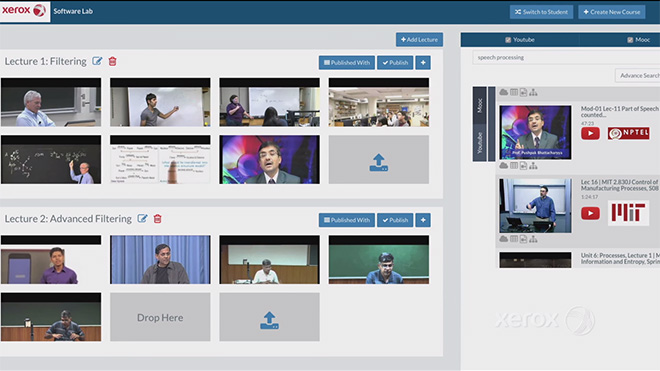Screen dimensions: 660x371
Task: Click the plus button beside Lecture 2's Publish
Action: click(x=423, y=220)
